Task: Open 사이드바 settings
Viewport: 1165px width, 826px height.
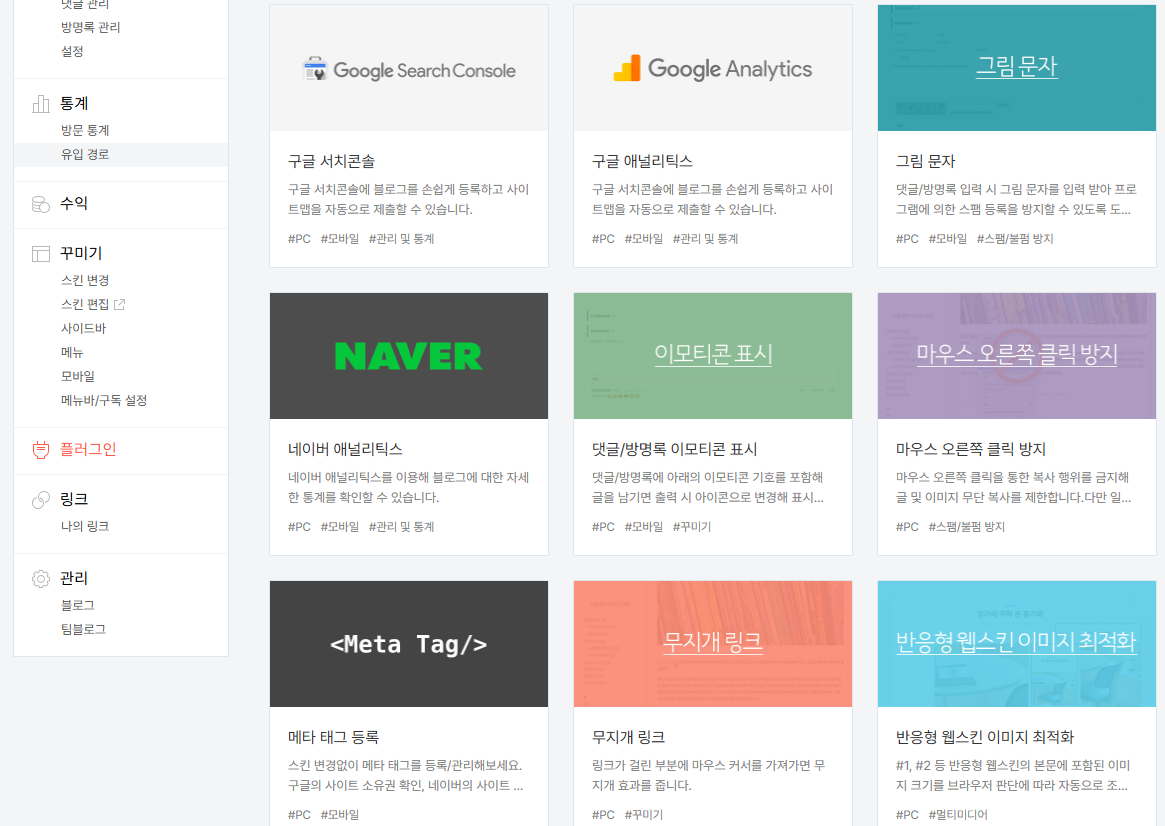Action: click(84, 328)
